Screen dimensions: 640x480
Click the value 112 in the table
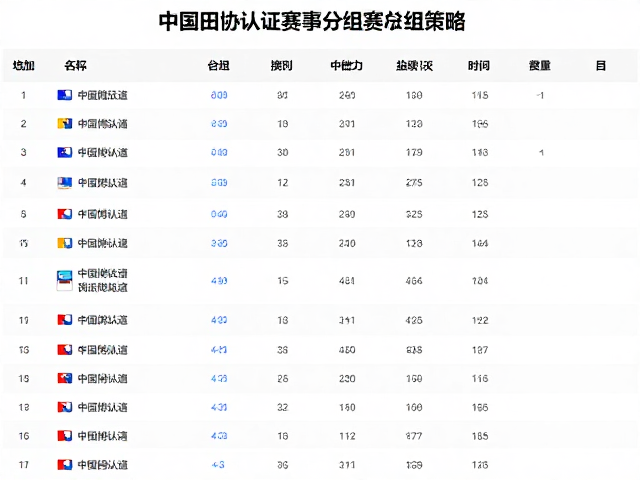347,436
